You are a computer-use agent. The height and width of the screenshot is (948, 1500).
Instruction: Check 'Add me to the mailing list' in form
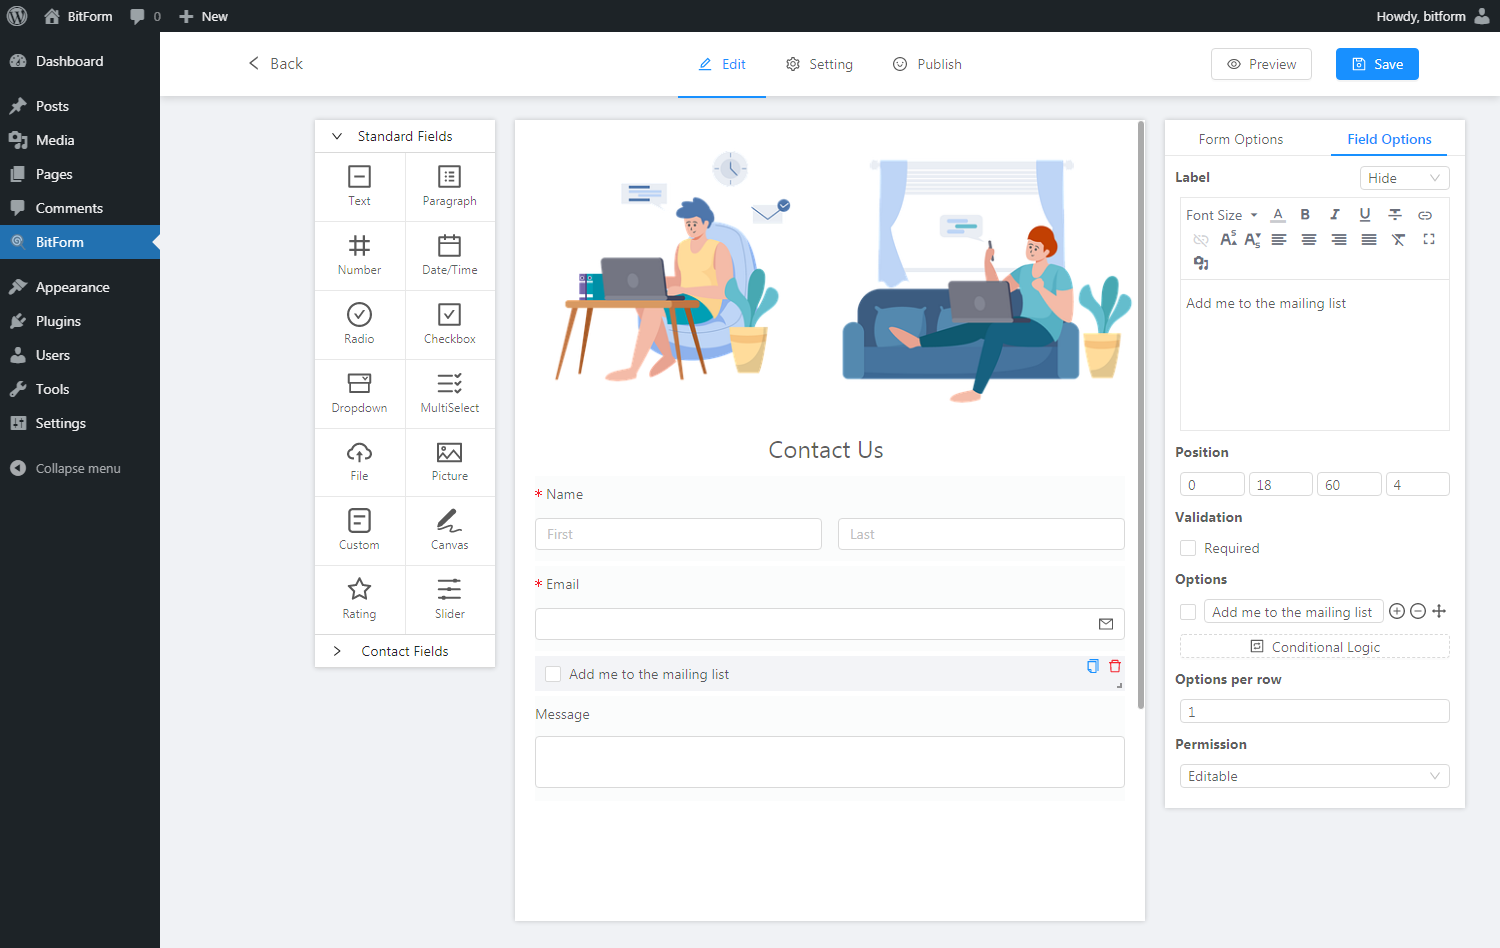pos(553,674)
